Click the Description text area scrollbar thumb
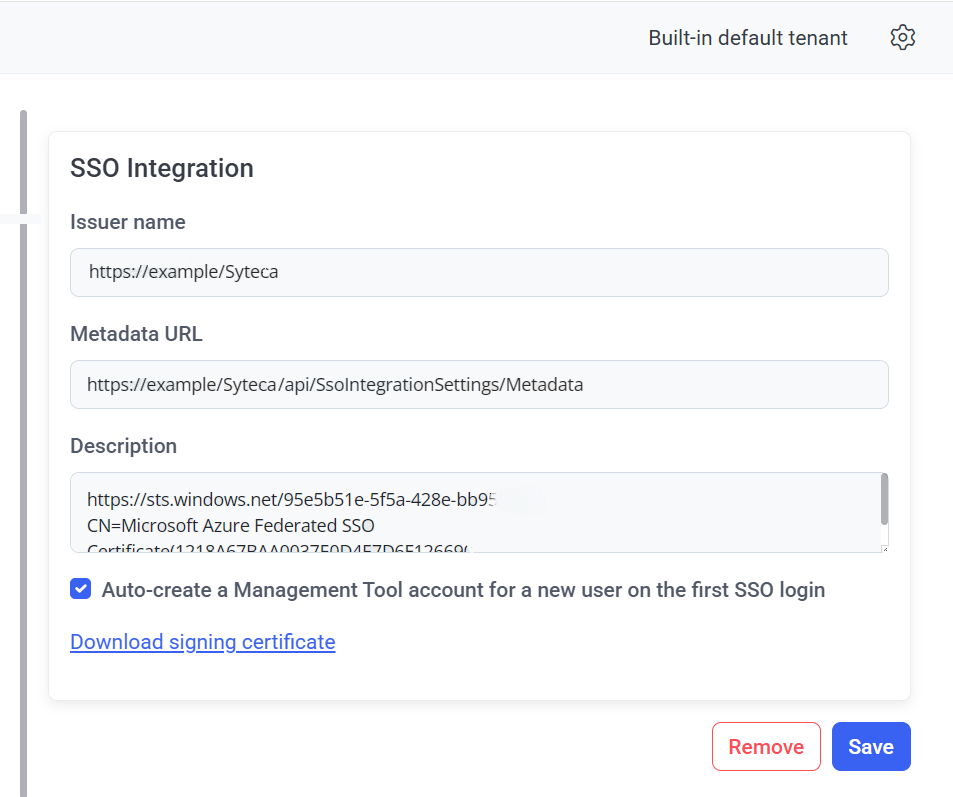This screenshot has width=953, height=797. [x=884, y=499]
